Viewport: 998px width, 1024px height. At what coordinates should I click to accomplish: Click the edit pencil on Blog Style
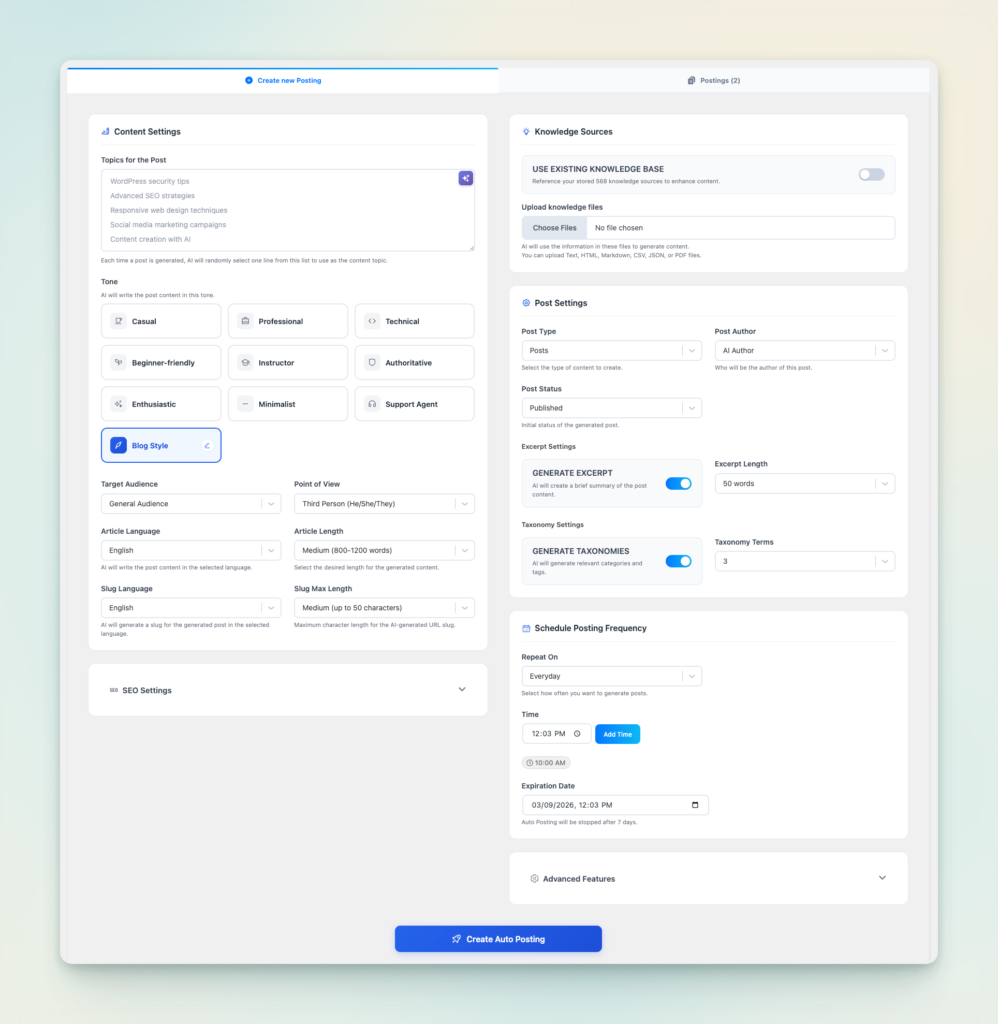(x=207, y=446)
